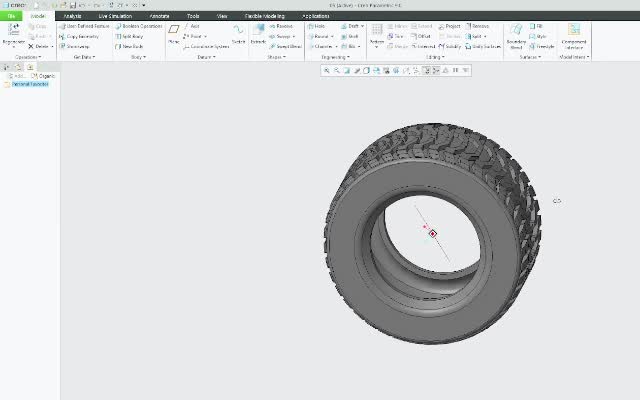Switch to the Analysis tab
Screen dimensions: 640x400
[x=72, y=16]
